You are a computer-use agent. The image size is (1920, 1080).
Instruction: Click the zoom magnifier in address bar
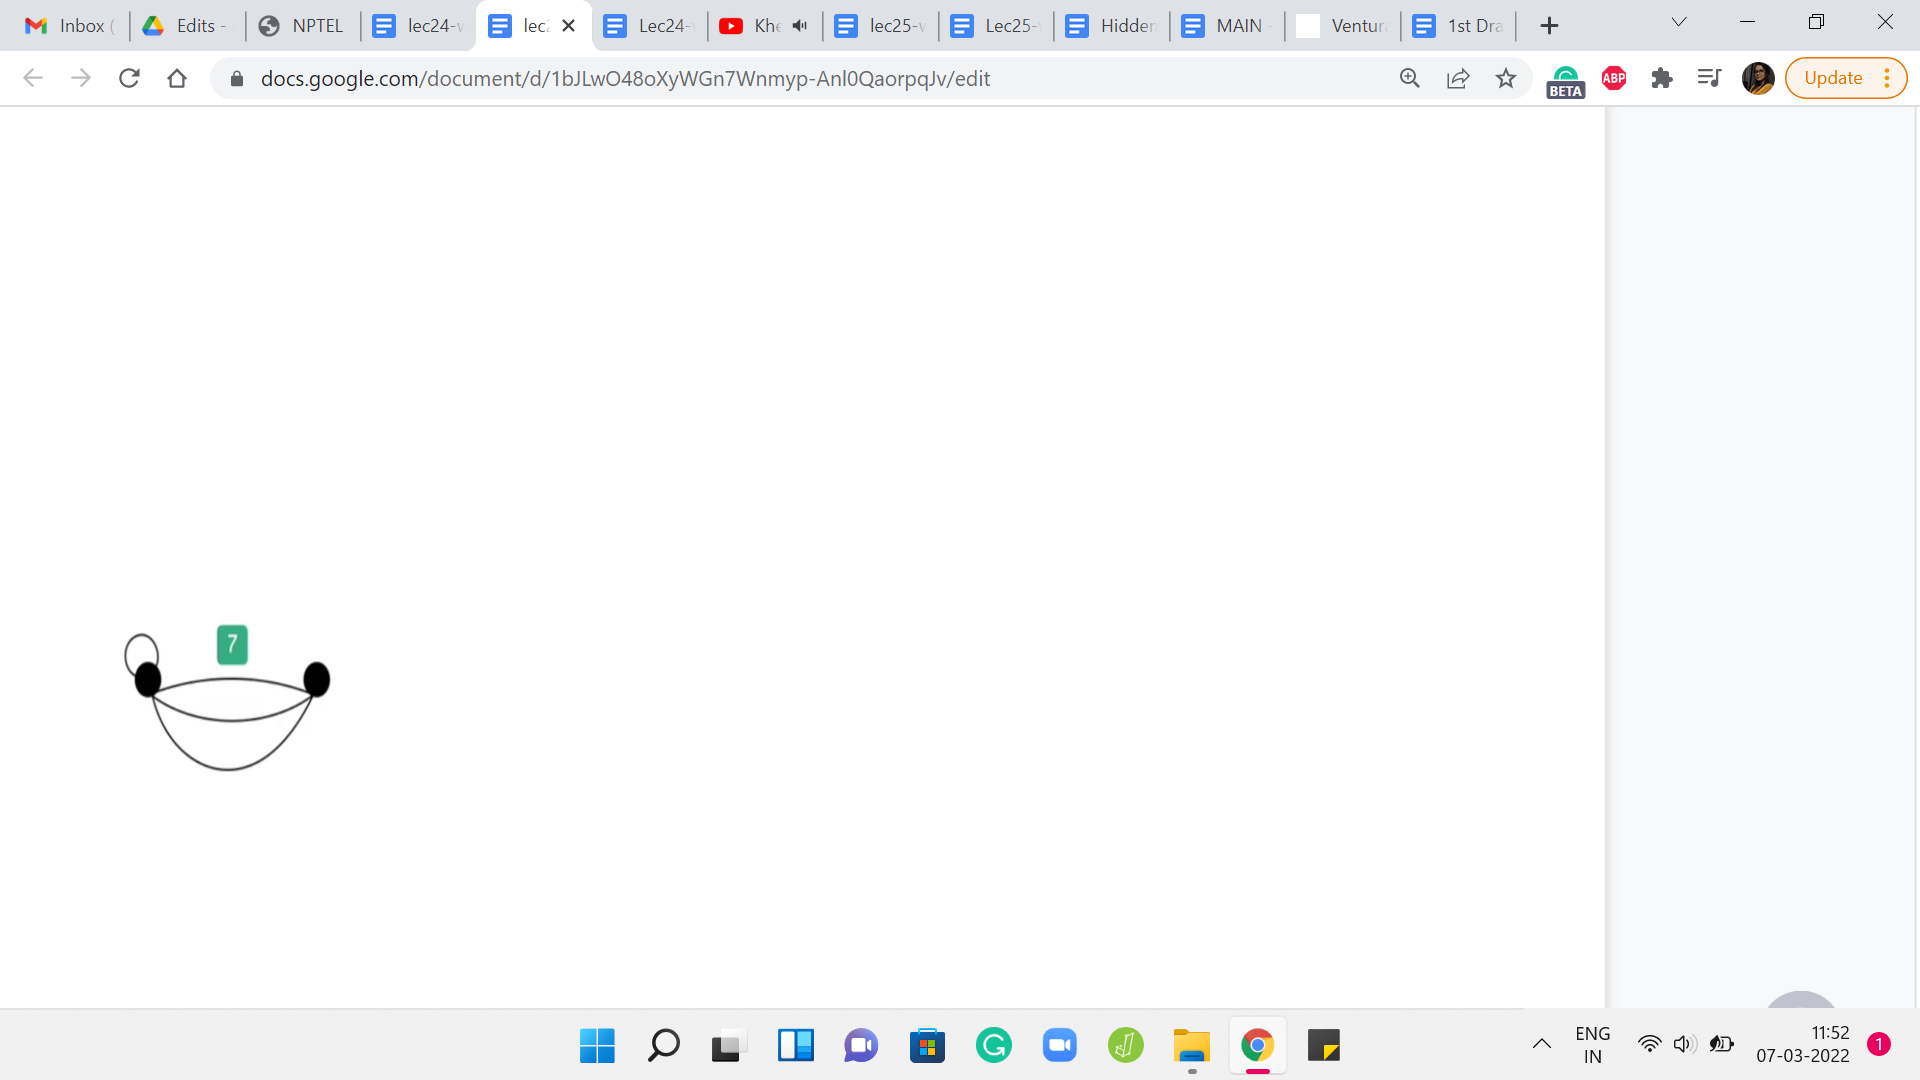(x=1410, y=78)
